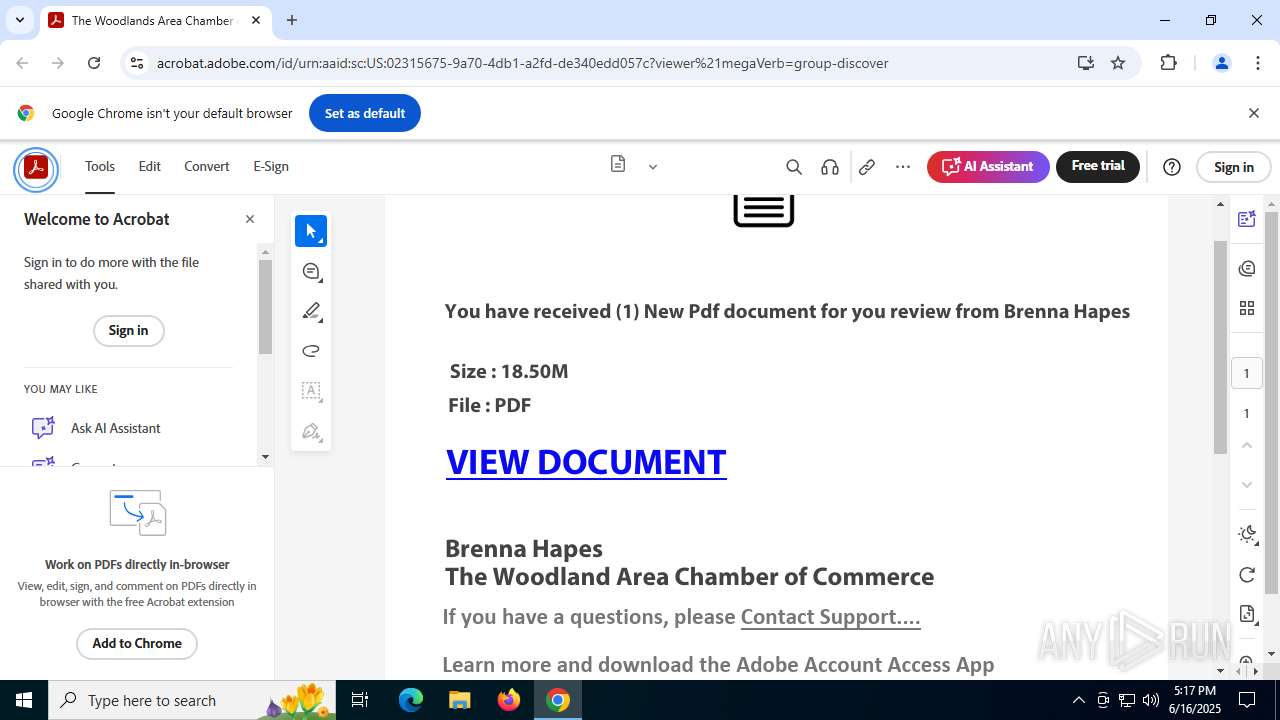Click Set as default browser button
This screenshot has height=720, width=1280.
365,113
